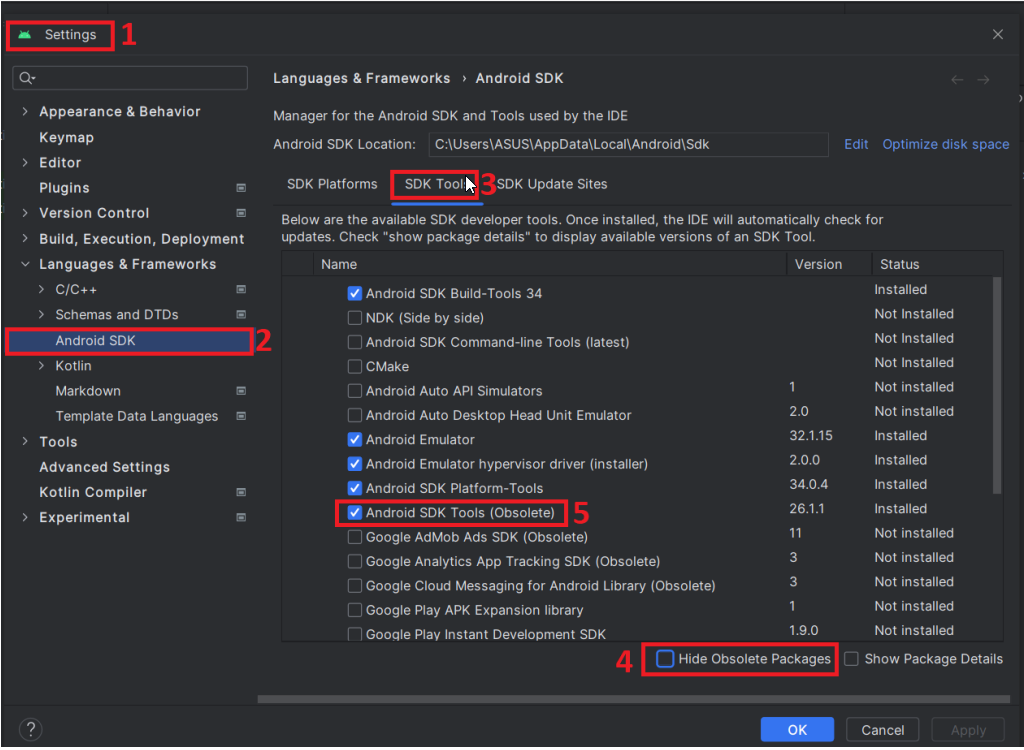This screenshot has width=1024, height=750.
Task: Click the Android logo icon in title bar
Action: coord(25,35)
